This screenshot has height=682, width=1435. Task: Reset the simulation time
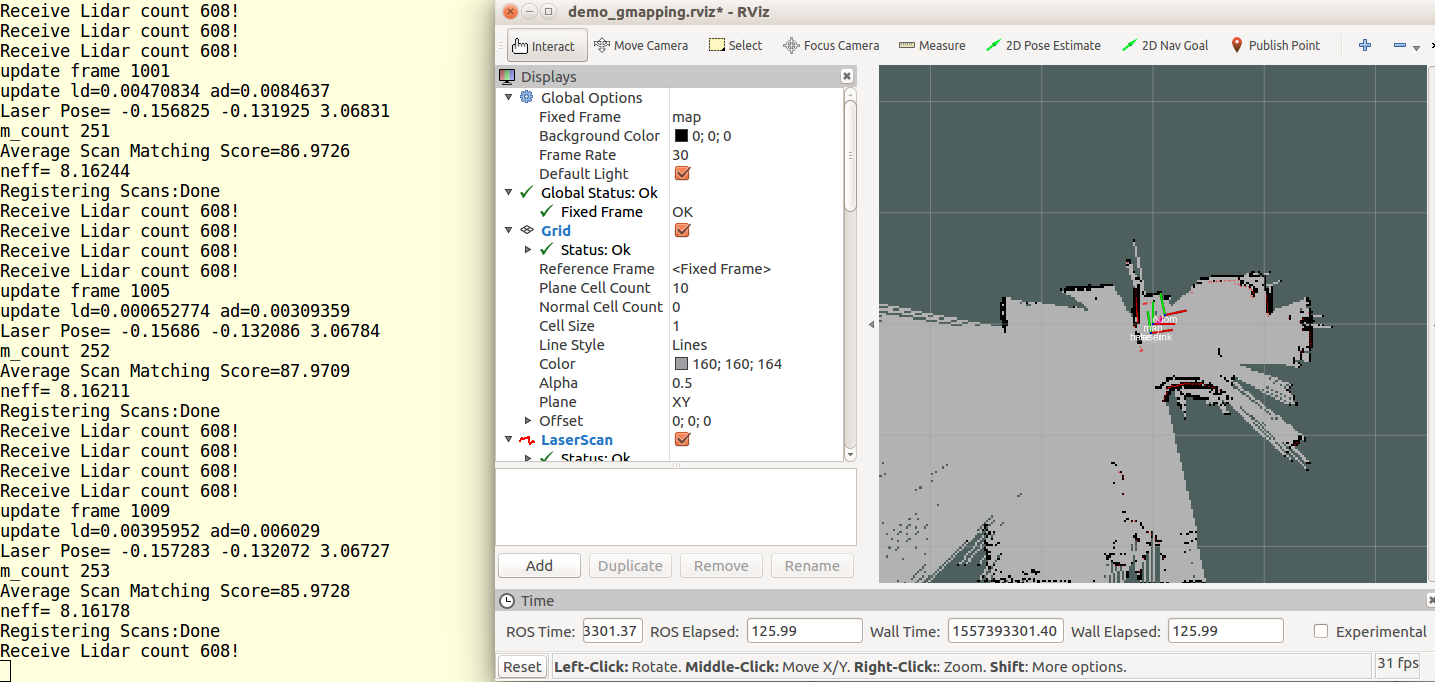[521, 665]
